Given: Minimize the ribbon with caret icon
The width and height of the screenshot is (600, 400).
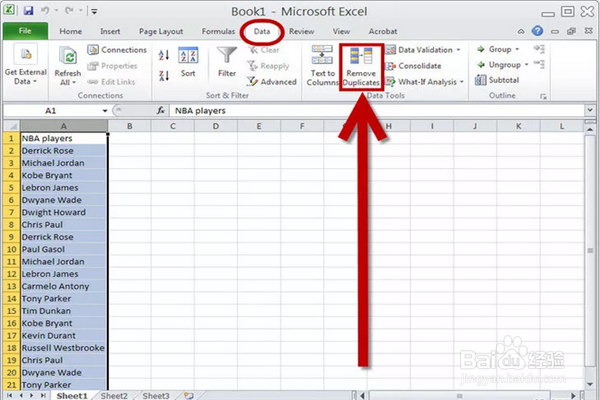Looking at the screenshot, I should 521,31.
